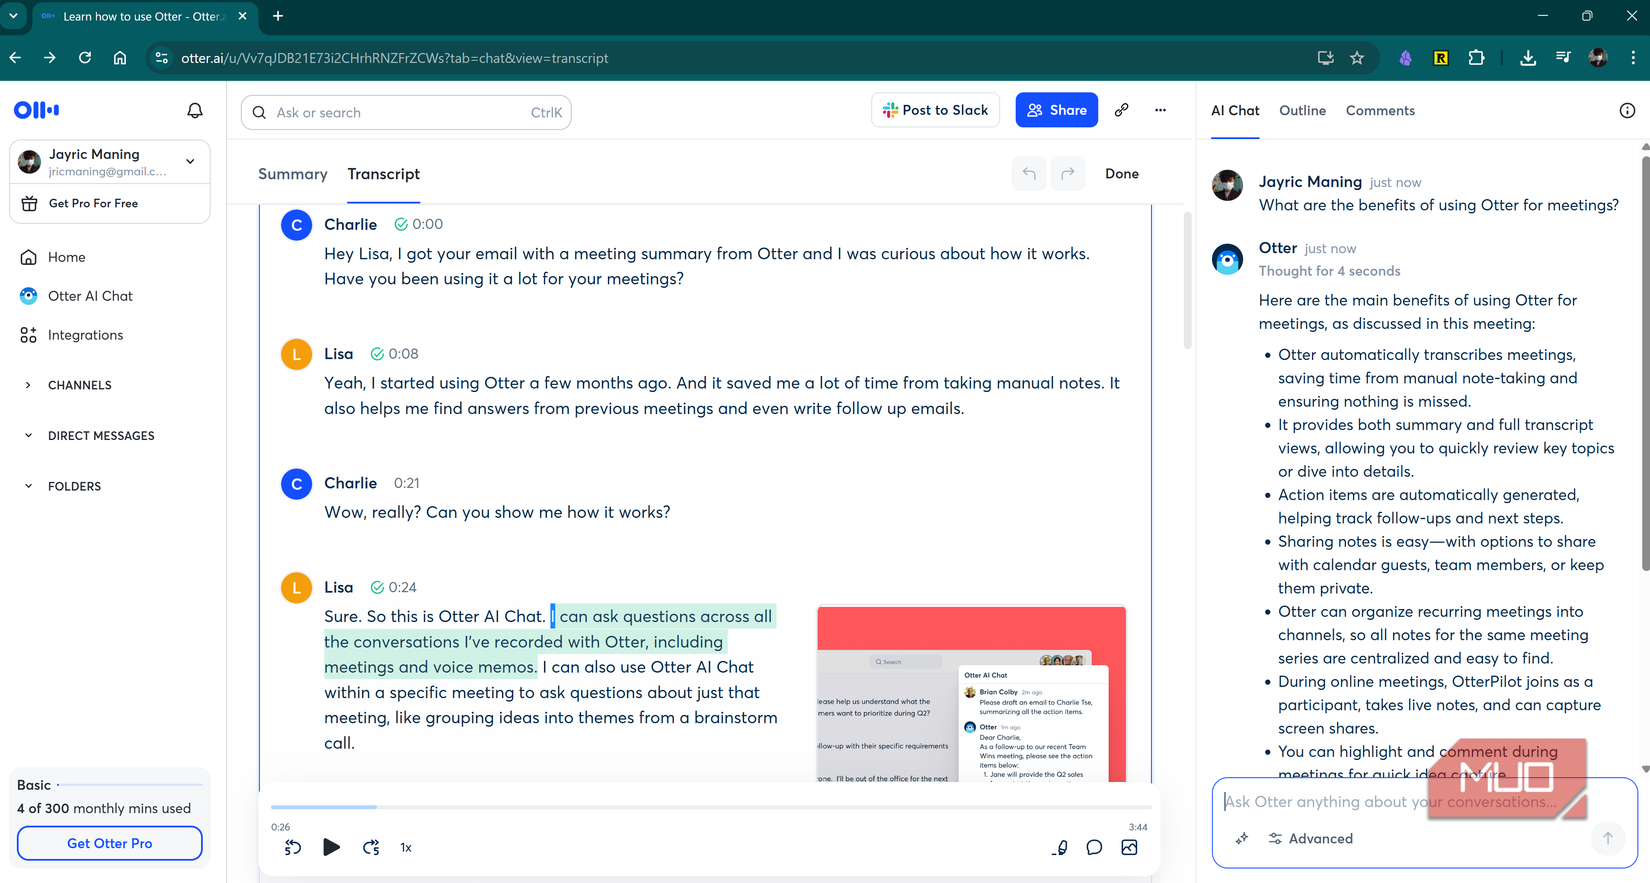Viewport: 1650px width, 883px height.
Task: Click the verified checkmark beside Charlie 0:00
Action: pyautogui.click(x=401, y=225)
